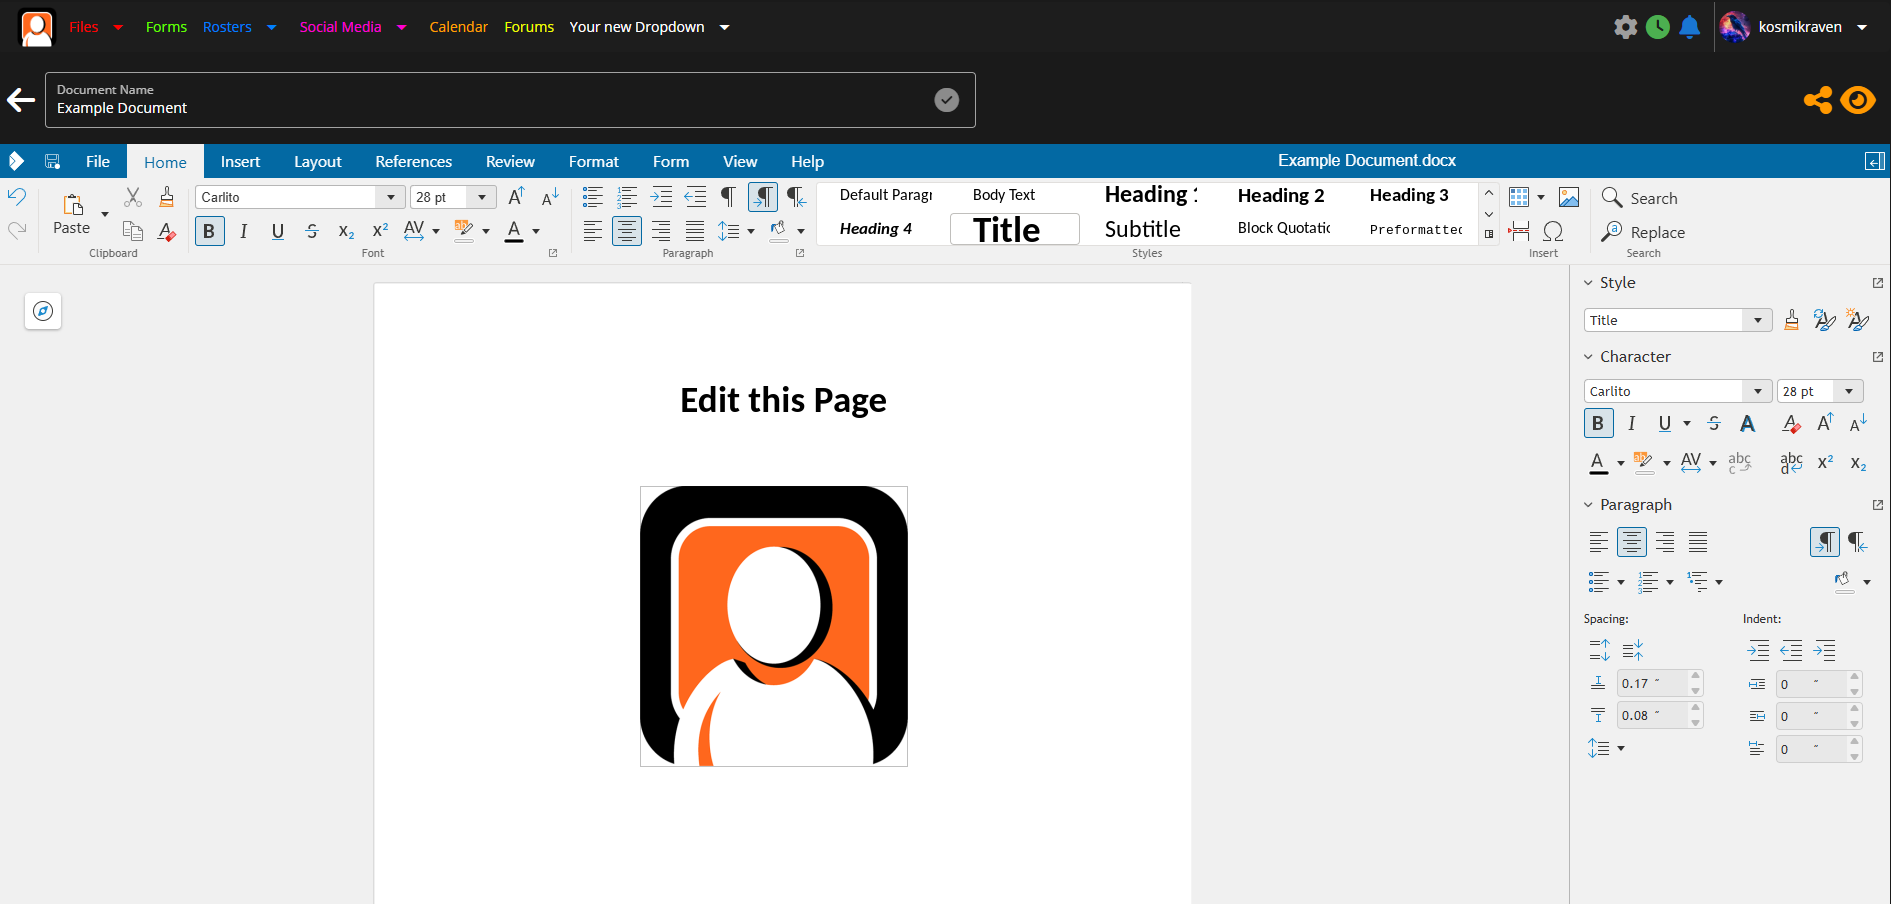Image resolution: width=1891 pixels, height=904 pixels.
Task: Insert a special character with the omega icon
Action: coord(1553,231)
